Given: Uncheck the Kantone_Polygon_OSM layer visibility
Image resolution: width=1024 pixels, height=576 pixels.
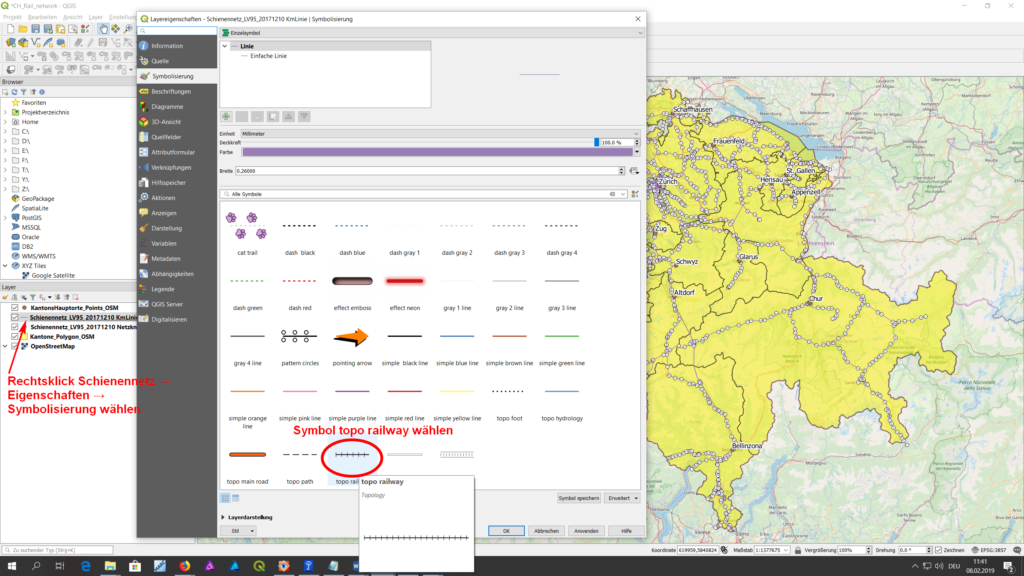Looking at the screenshot, I should (x=14, y=337).
